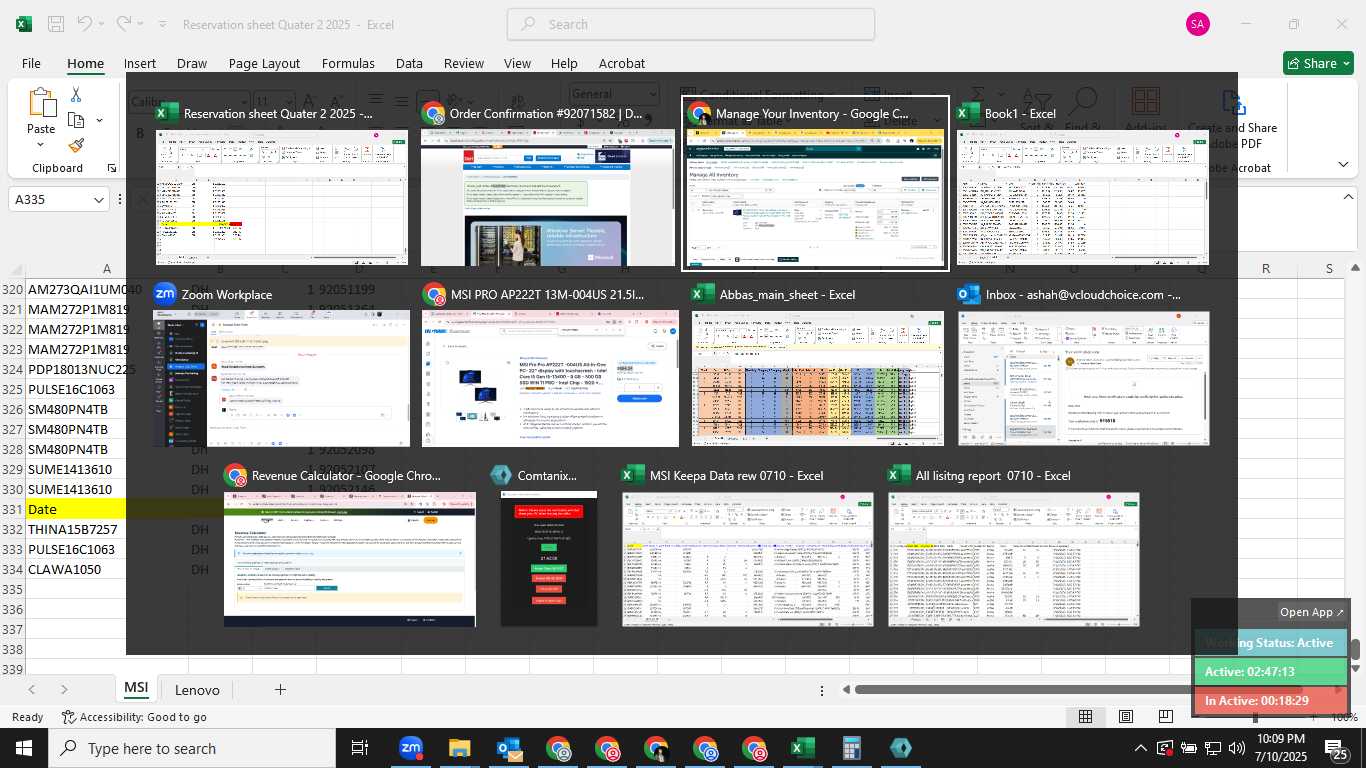This screenshot has height=768, width=1366.
Task: Switch to MSI Keepa Data rew 0710 thumbnail
Action: coord(747,546)
